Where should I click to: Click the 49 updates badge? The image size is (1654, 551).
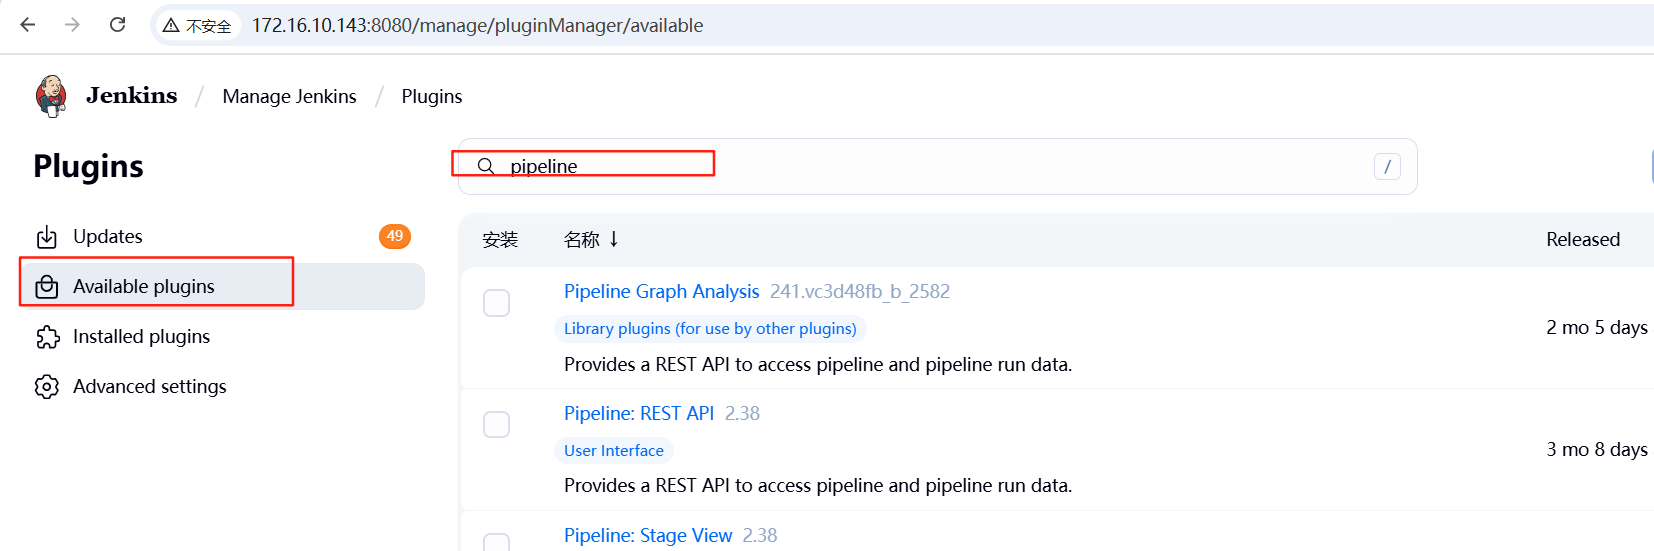[x=395, y=236]
